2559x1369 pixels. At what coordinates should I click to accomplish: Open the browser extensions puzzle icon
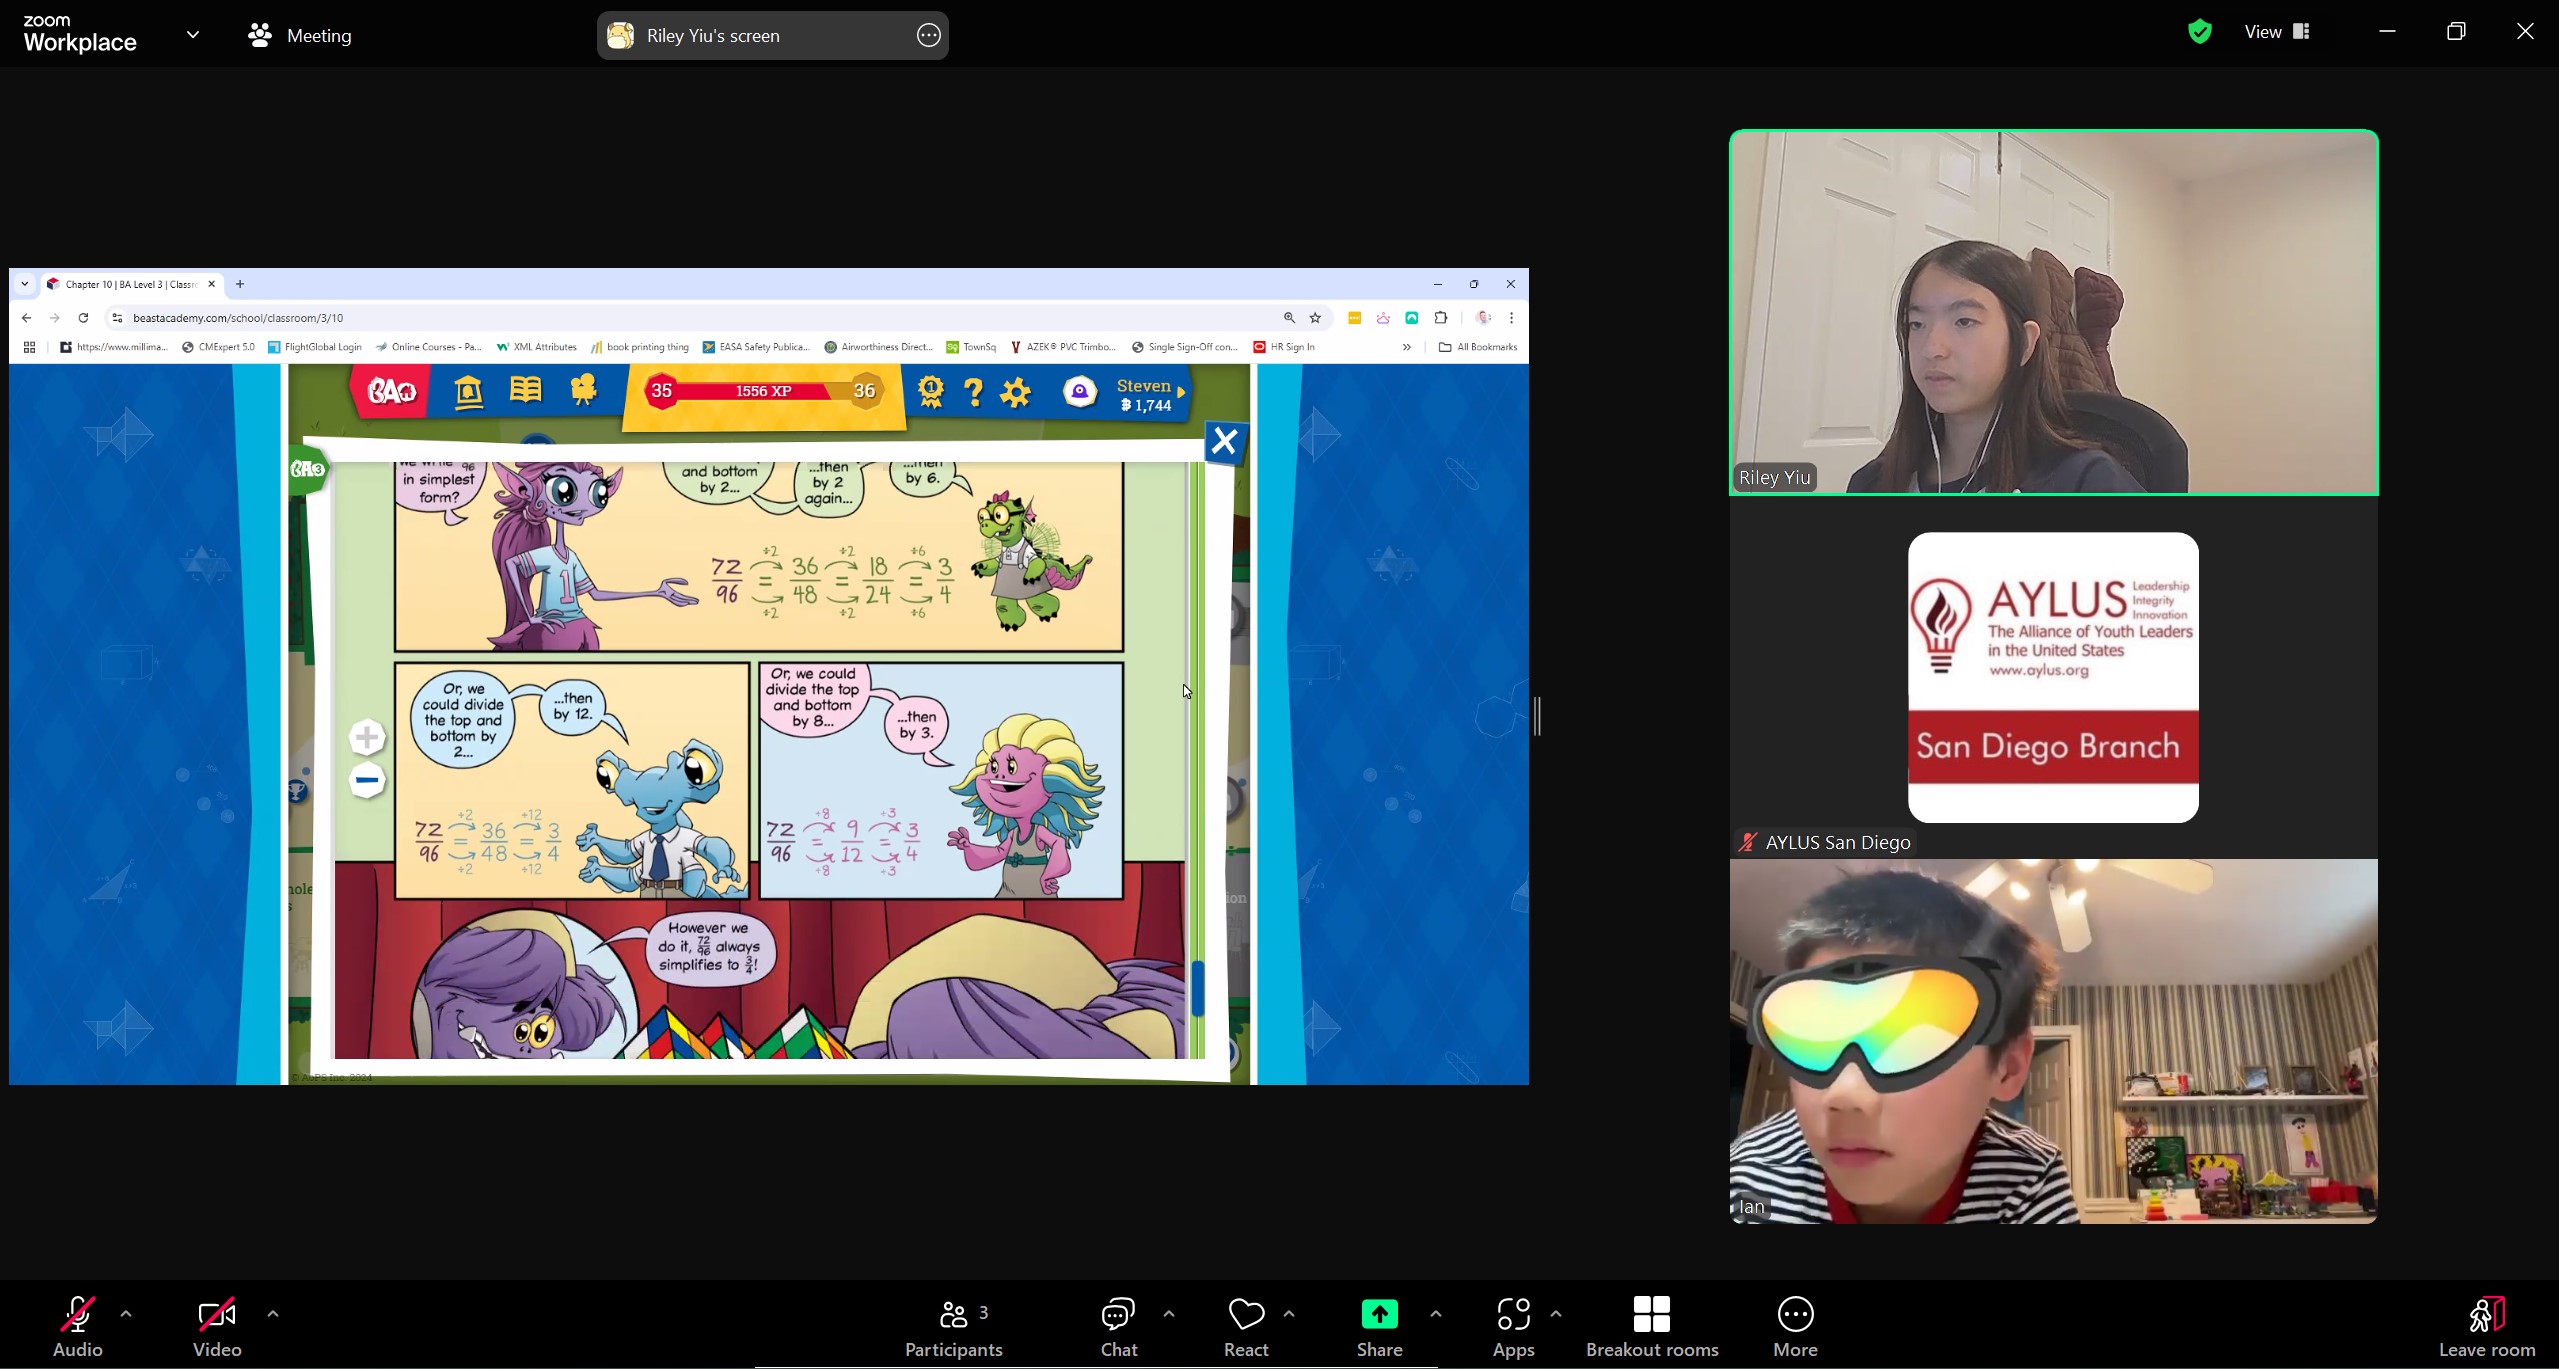pyautogui.click(x=1440, y=318)
